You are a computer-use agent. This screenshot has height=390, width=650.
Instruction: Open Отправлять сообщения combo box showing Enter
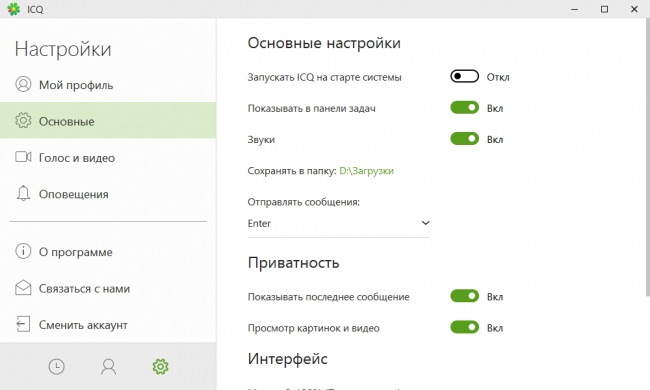[338, 224]
